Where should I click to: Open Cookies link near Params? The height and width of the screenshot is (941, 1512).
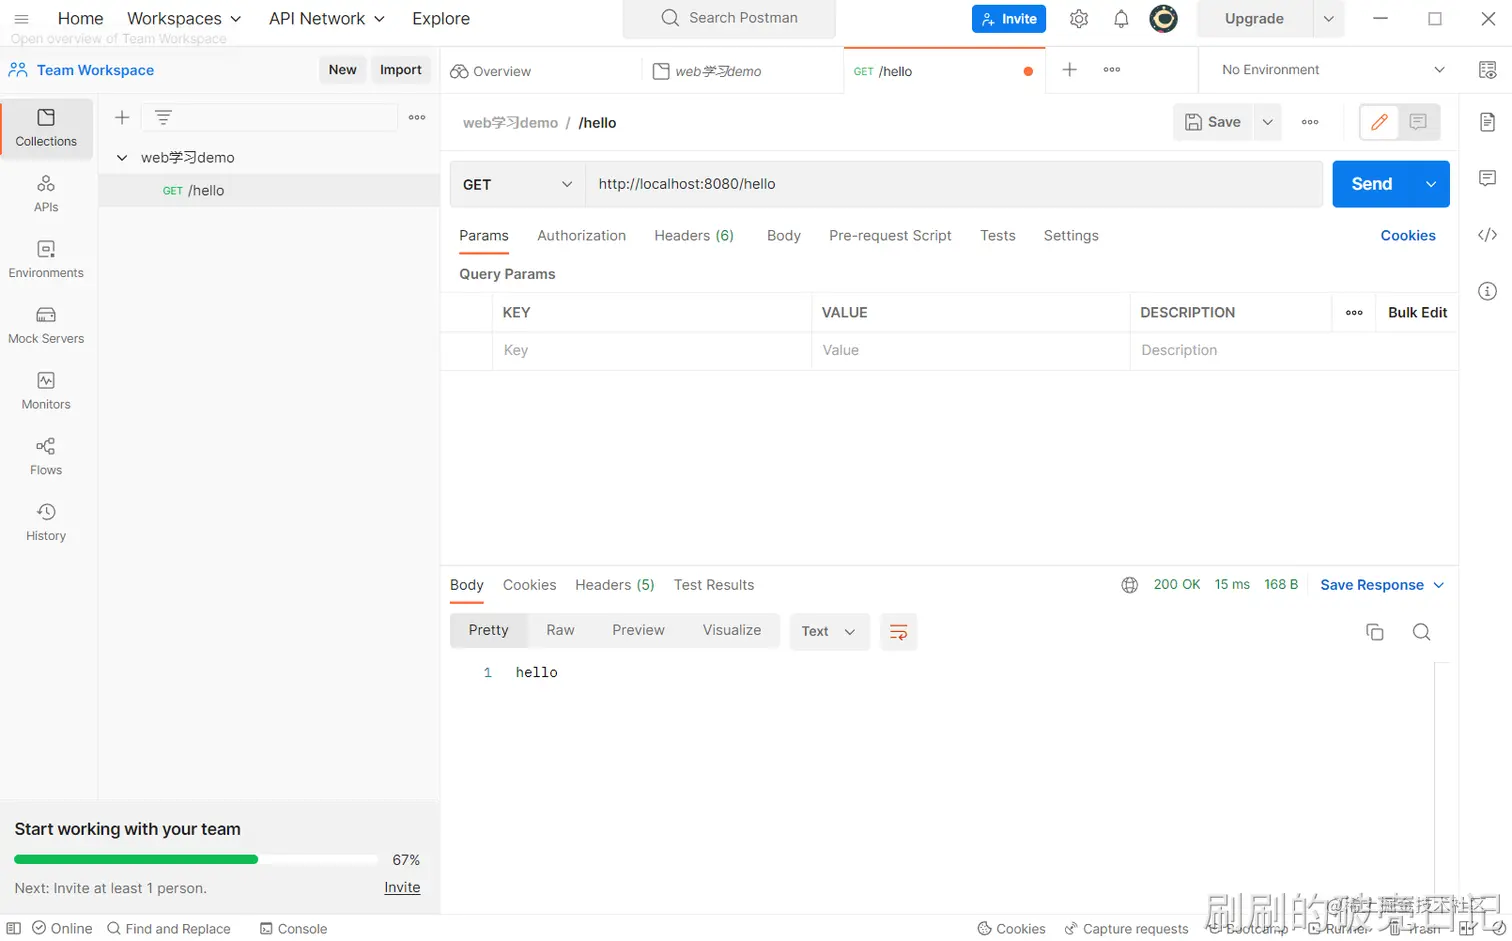1408,236
